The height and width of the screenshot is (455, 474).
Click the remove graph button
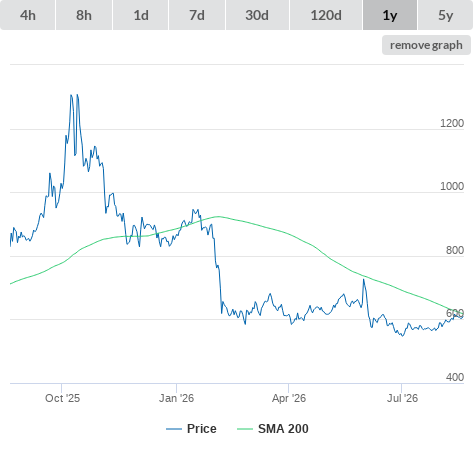(426, 45)
